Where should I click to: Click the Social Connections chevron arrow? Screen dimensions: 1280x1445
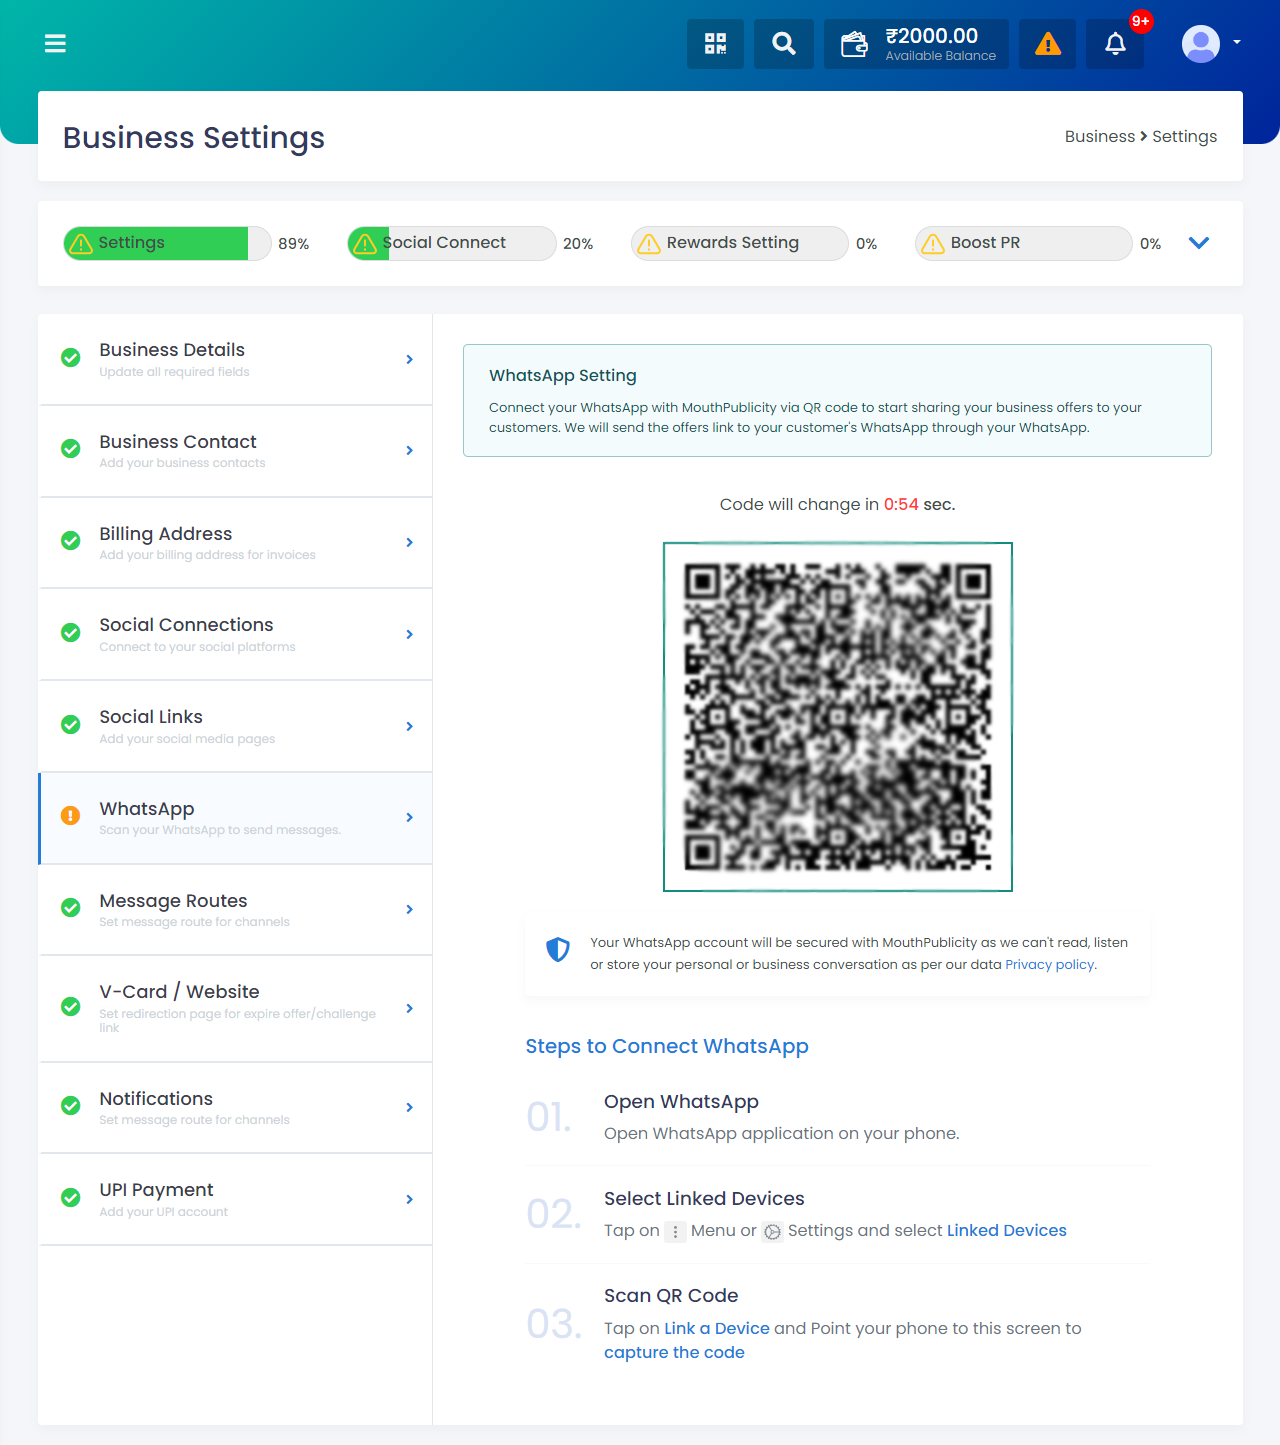tap(409, 634)
